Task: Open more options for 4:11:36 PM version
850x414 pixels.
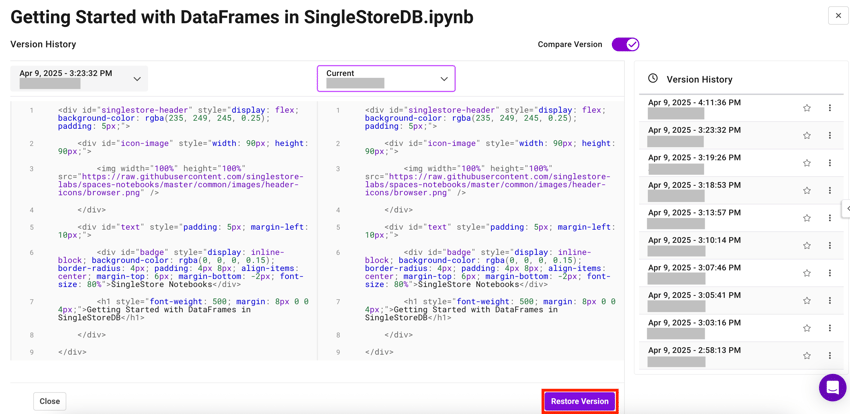Action: point(829,108)
